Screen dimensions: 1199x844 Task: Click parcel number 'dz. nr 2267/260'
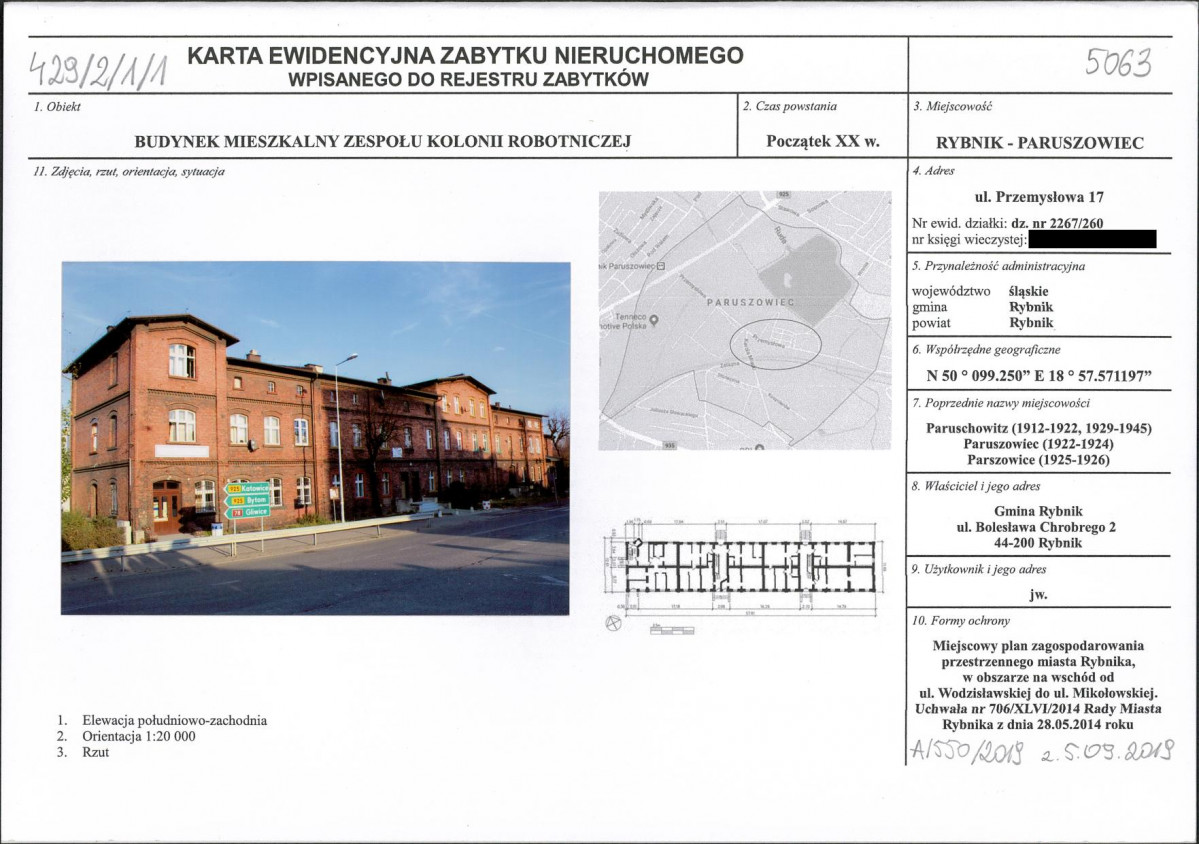click(1057, 224)
